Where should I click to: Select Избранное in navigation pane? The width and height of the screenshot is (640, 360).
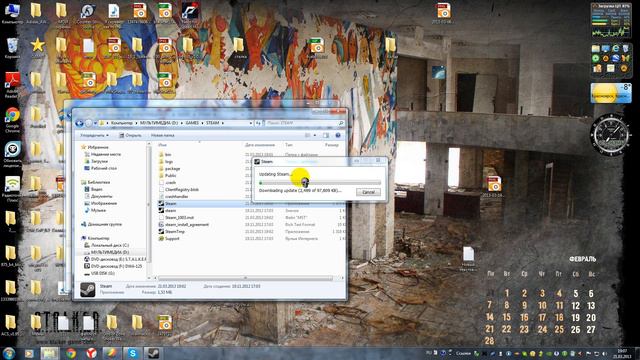[95, 147]
